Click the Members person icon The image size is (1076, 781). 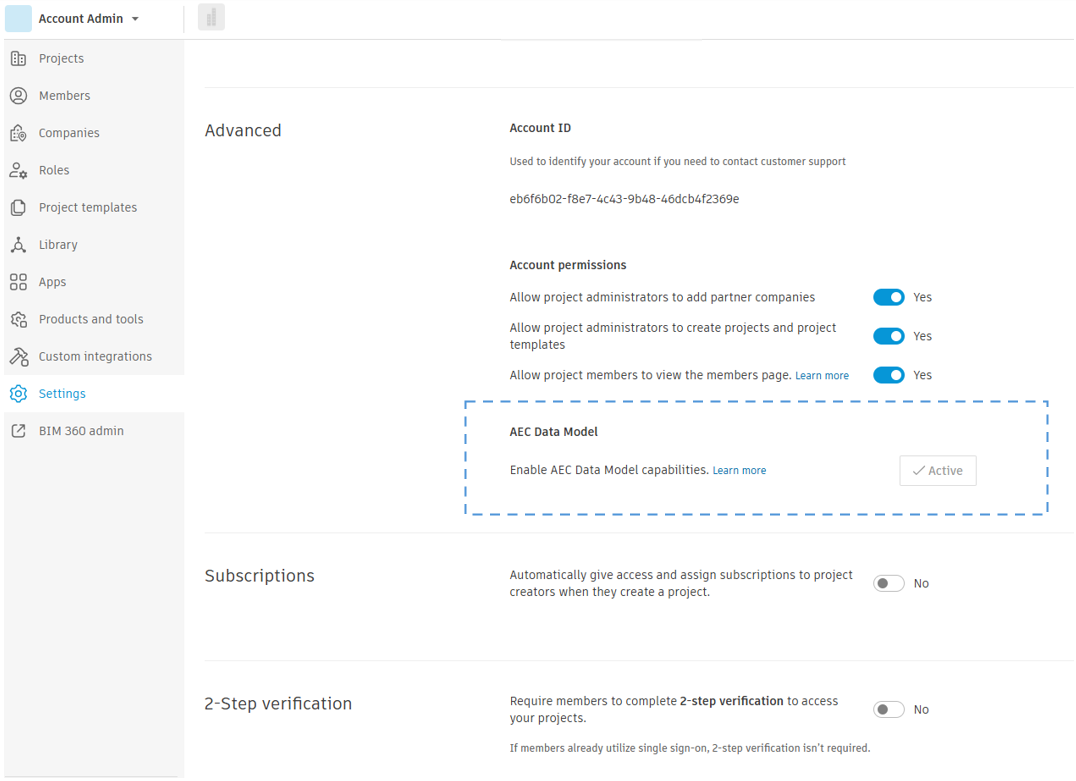tap(18, 96)
